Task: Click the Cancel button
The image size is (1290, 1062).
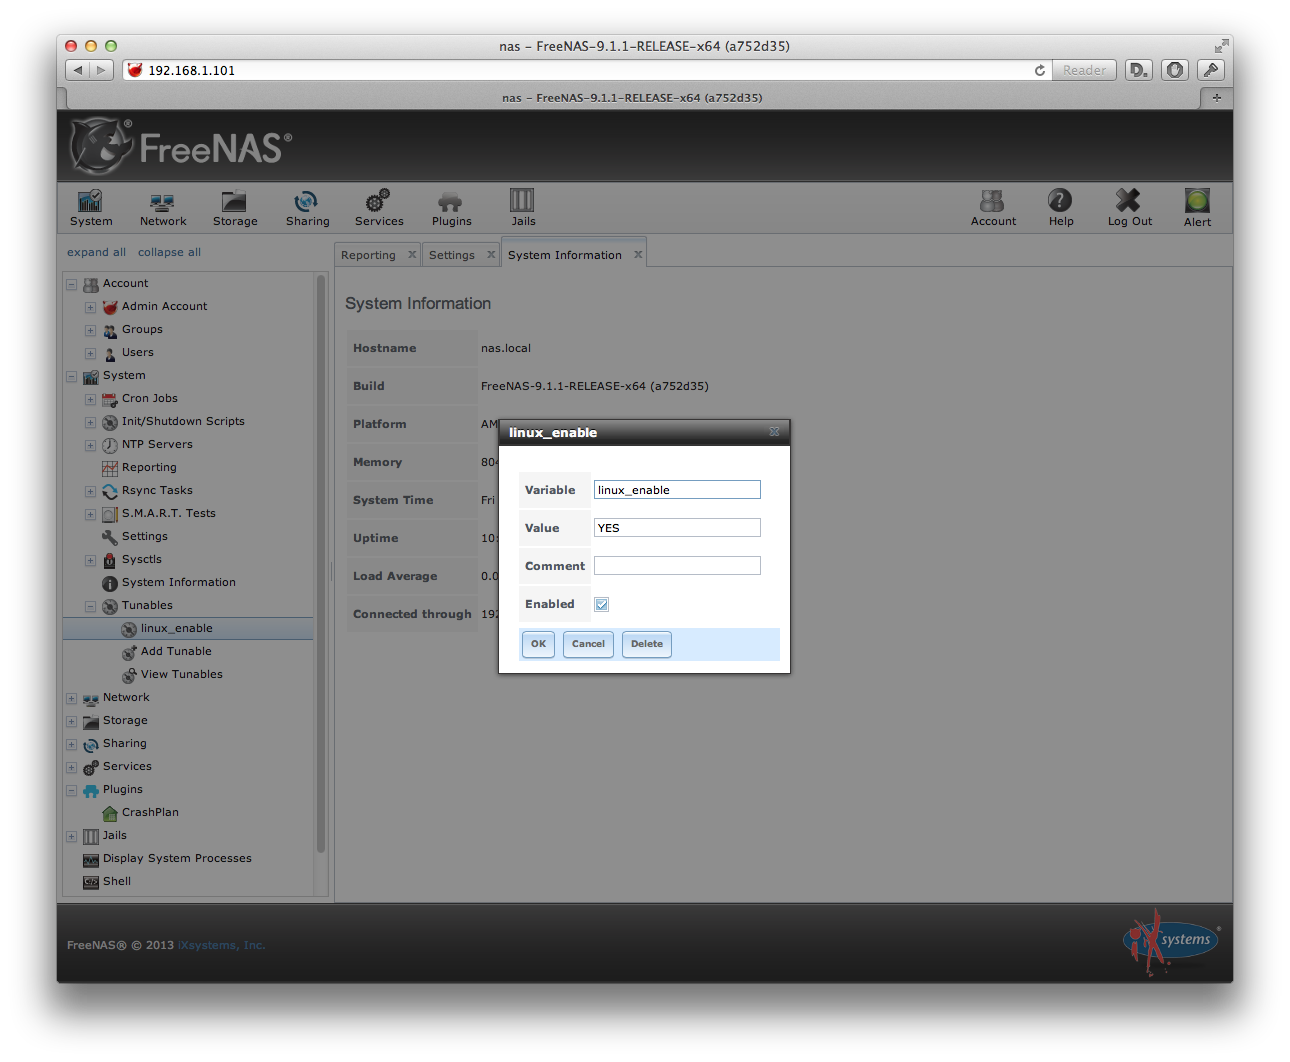Action: (x=588, y=644)
